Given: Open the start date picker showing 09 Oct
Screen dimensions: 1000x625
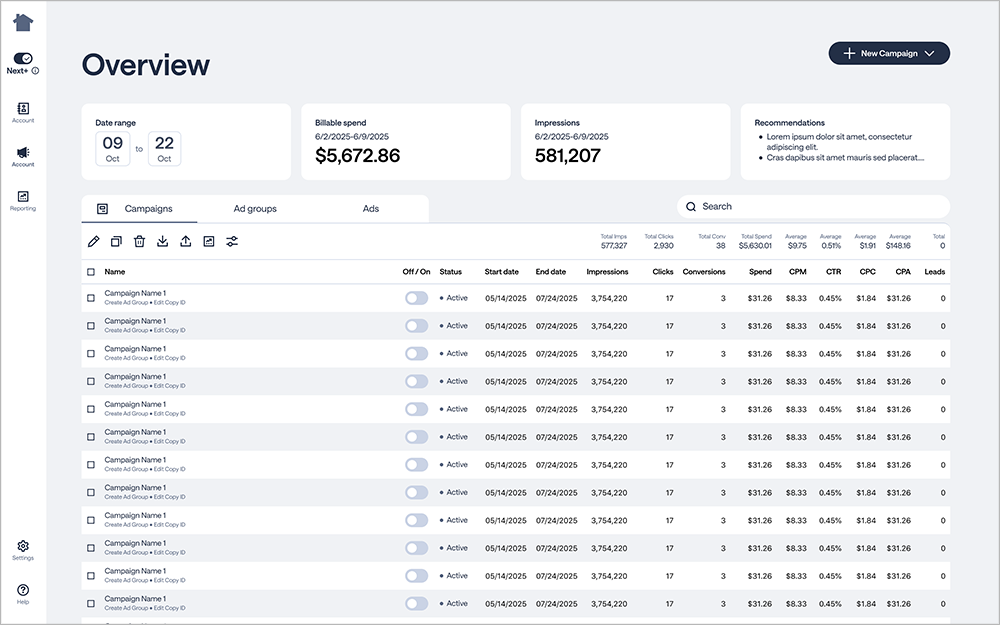Looking at the screenshot, I should 113,149.
